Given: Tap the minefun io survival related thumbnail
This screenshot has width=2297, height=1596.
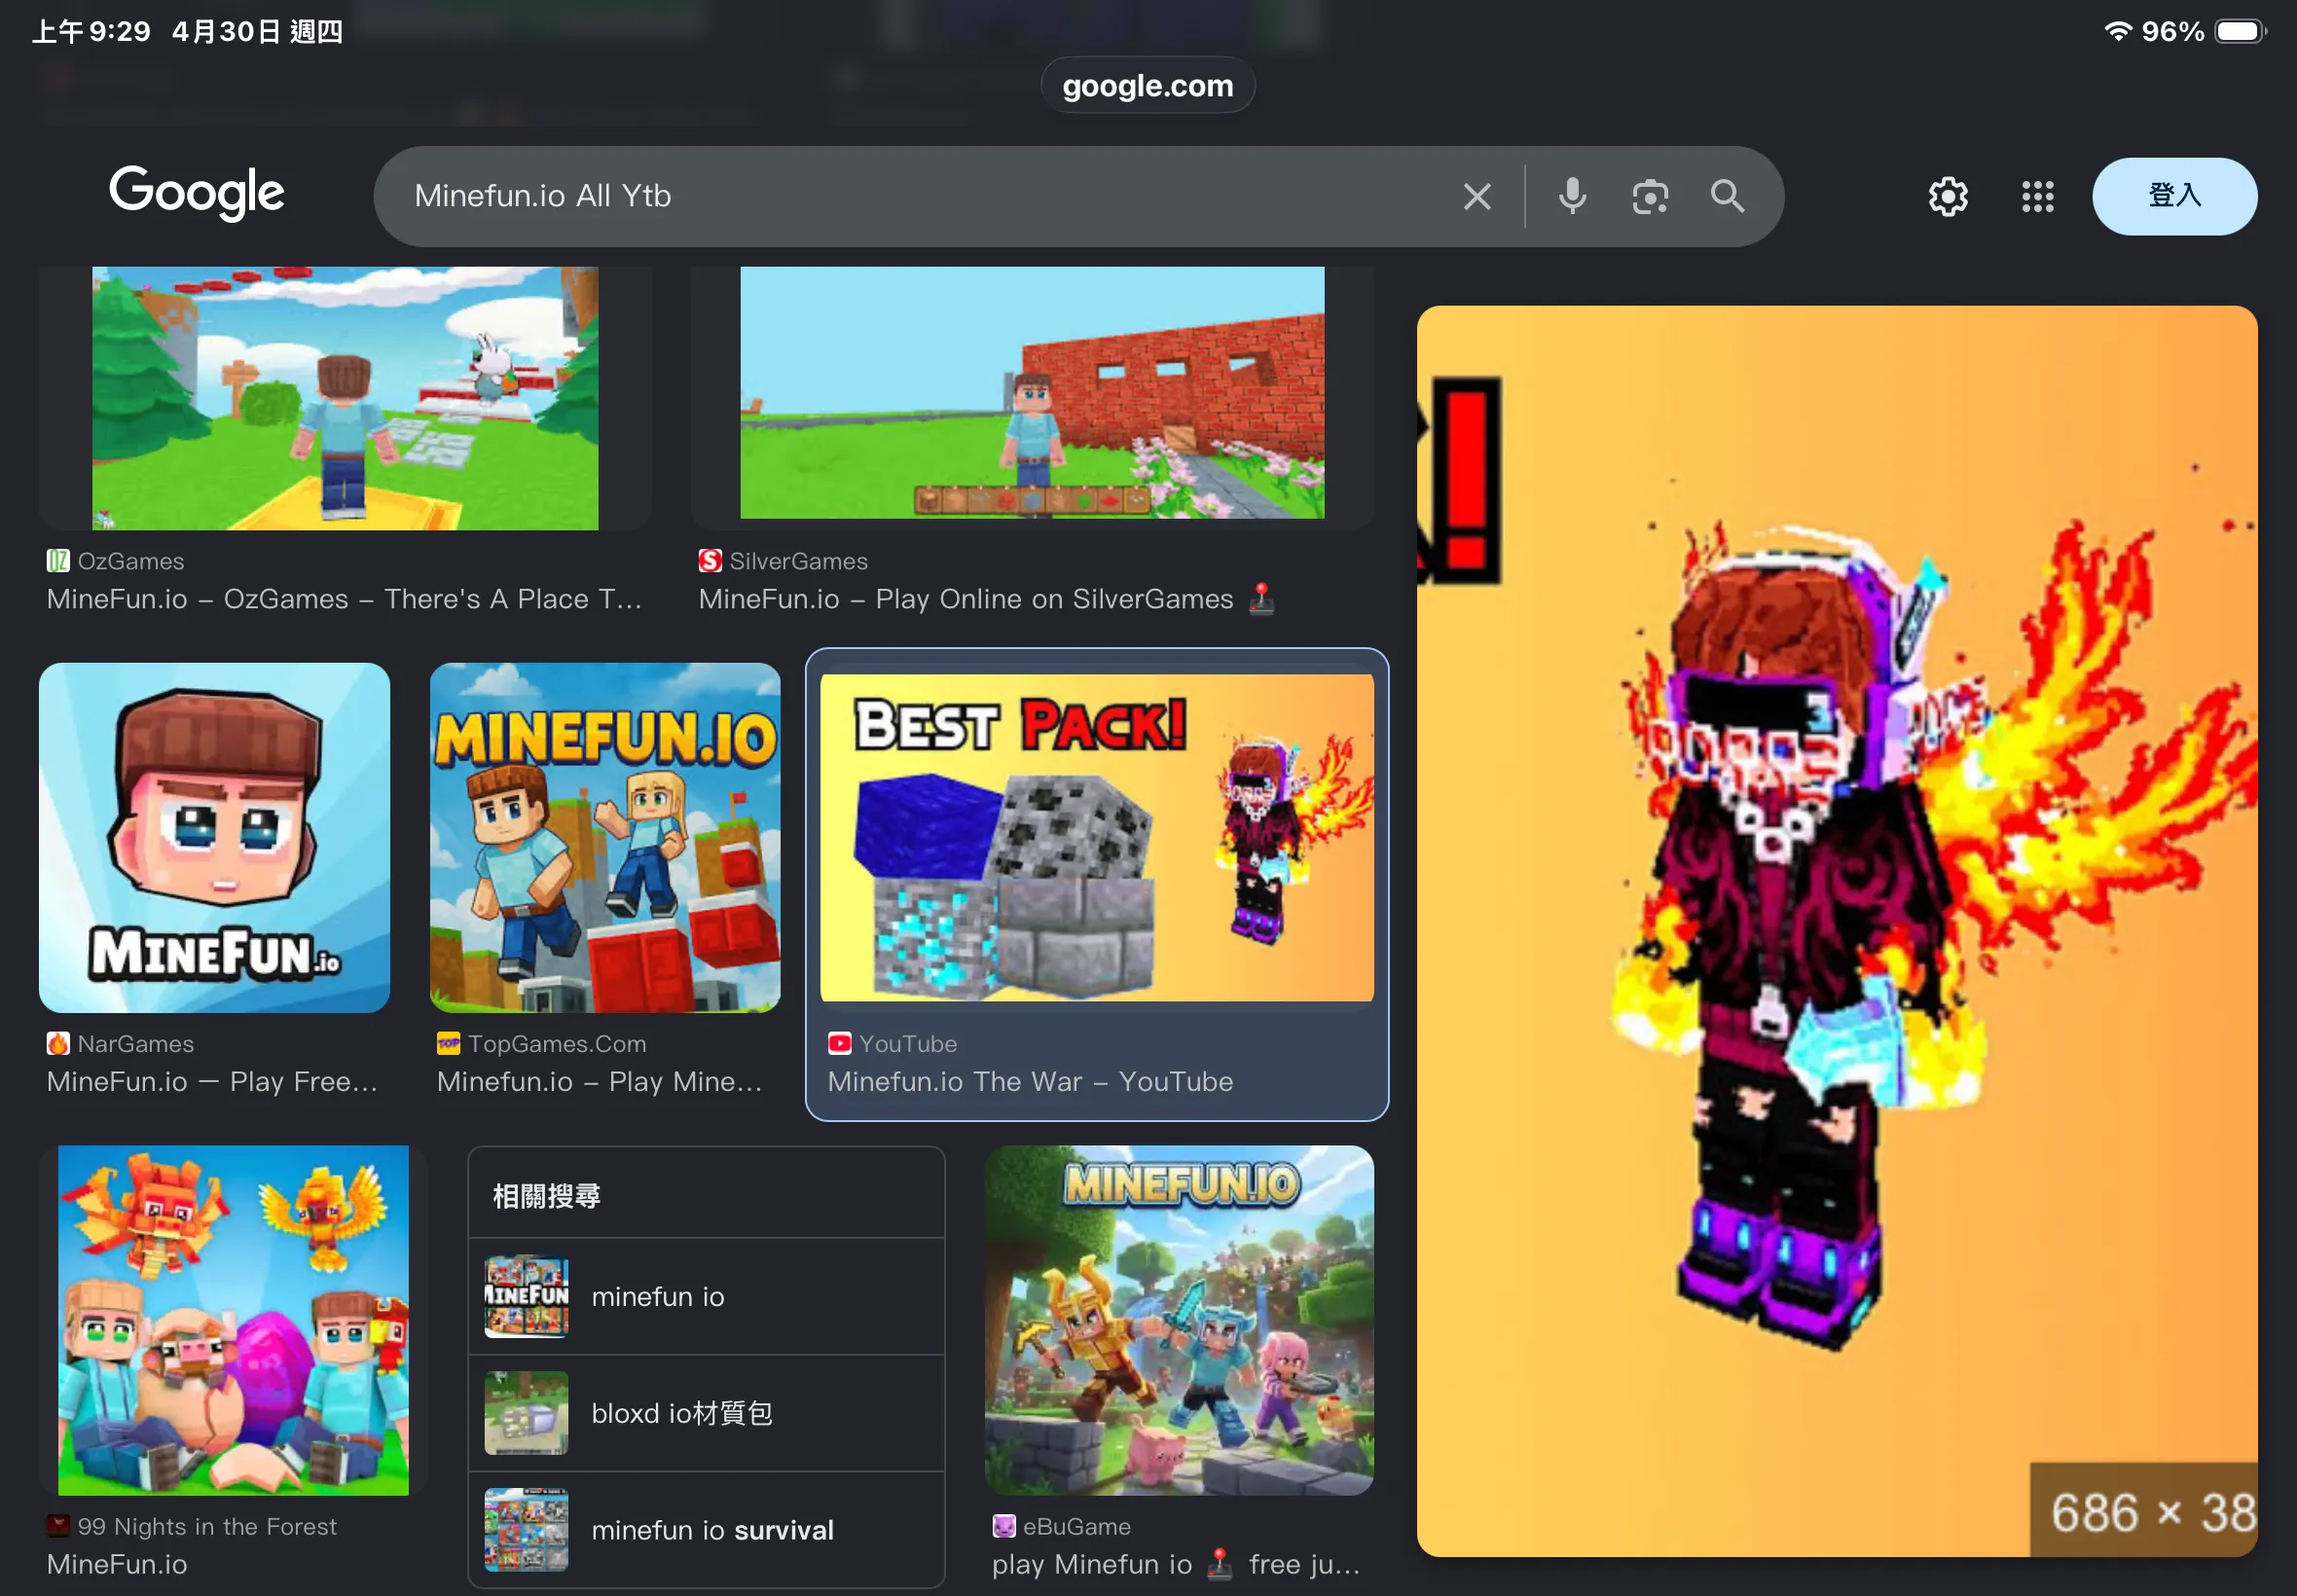Looking at the screenshot, I should click(526, 1530).
